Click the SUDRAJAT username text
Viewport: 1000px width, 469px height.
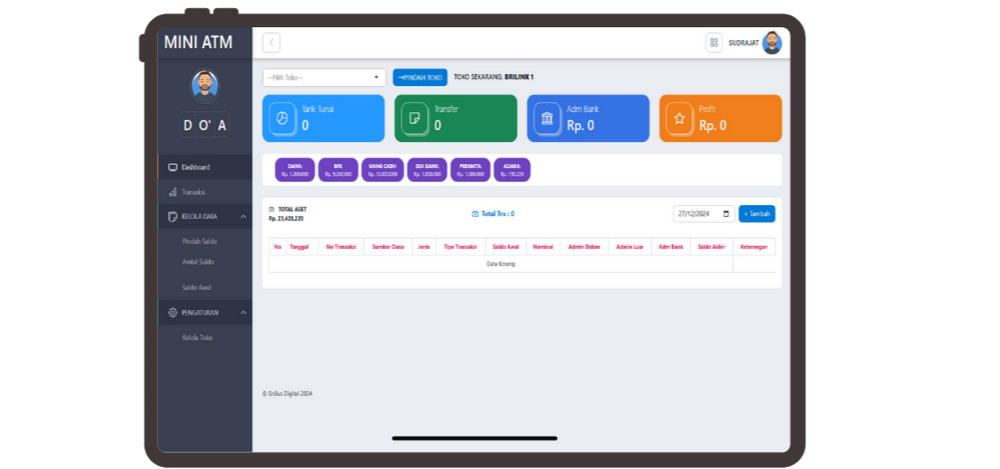744,43
